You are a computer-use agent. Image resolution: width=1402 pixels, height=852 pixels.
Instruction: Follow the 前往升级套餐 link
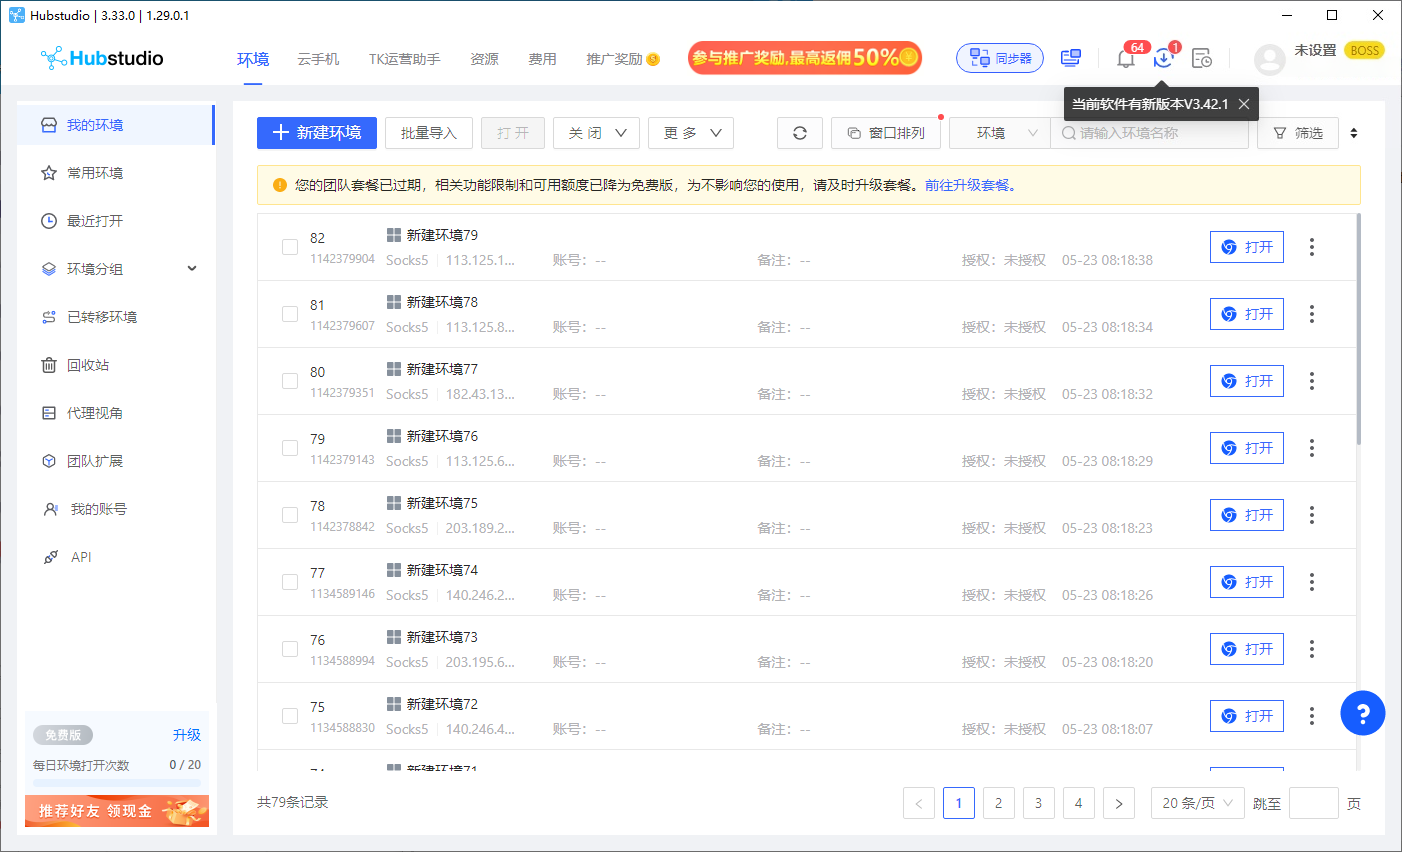[x=970, y=185]
